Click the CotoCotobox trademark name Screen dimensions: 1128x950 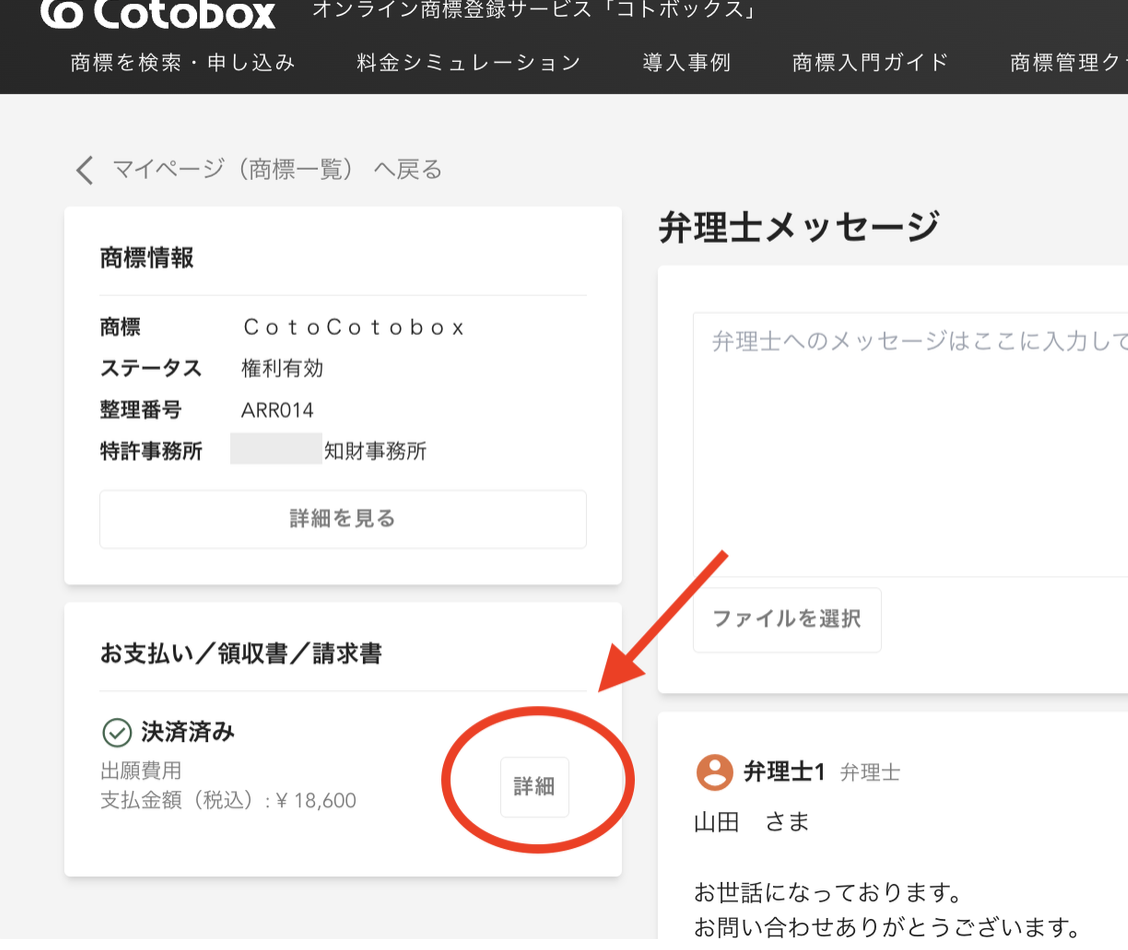click(354, 327)
